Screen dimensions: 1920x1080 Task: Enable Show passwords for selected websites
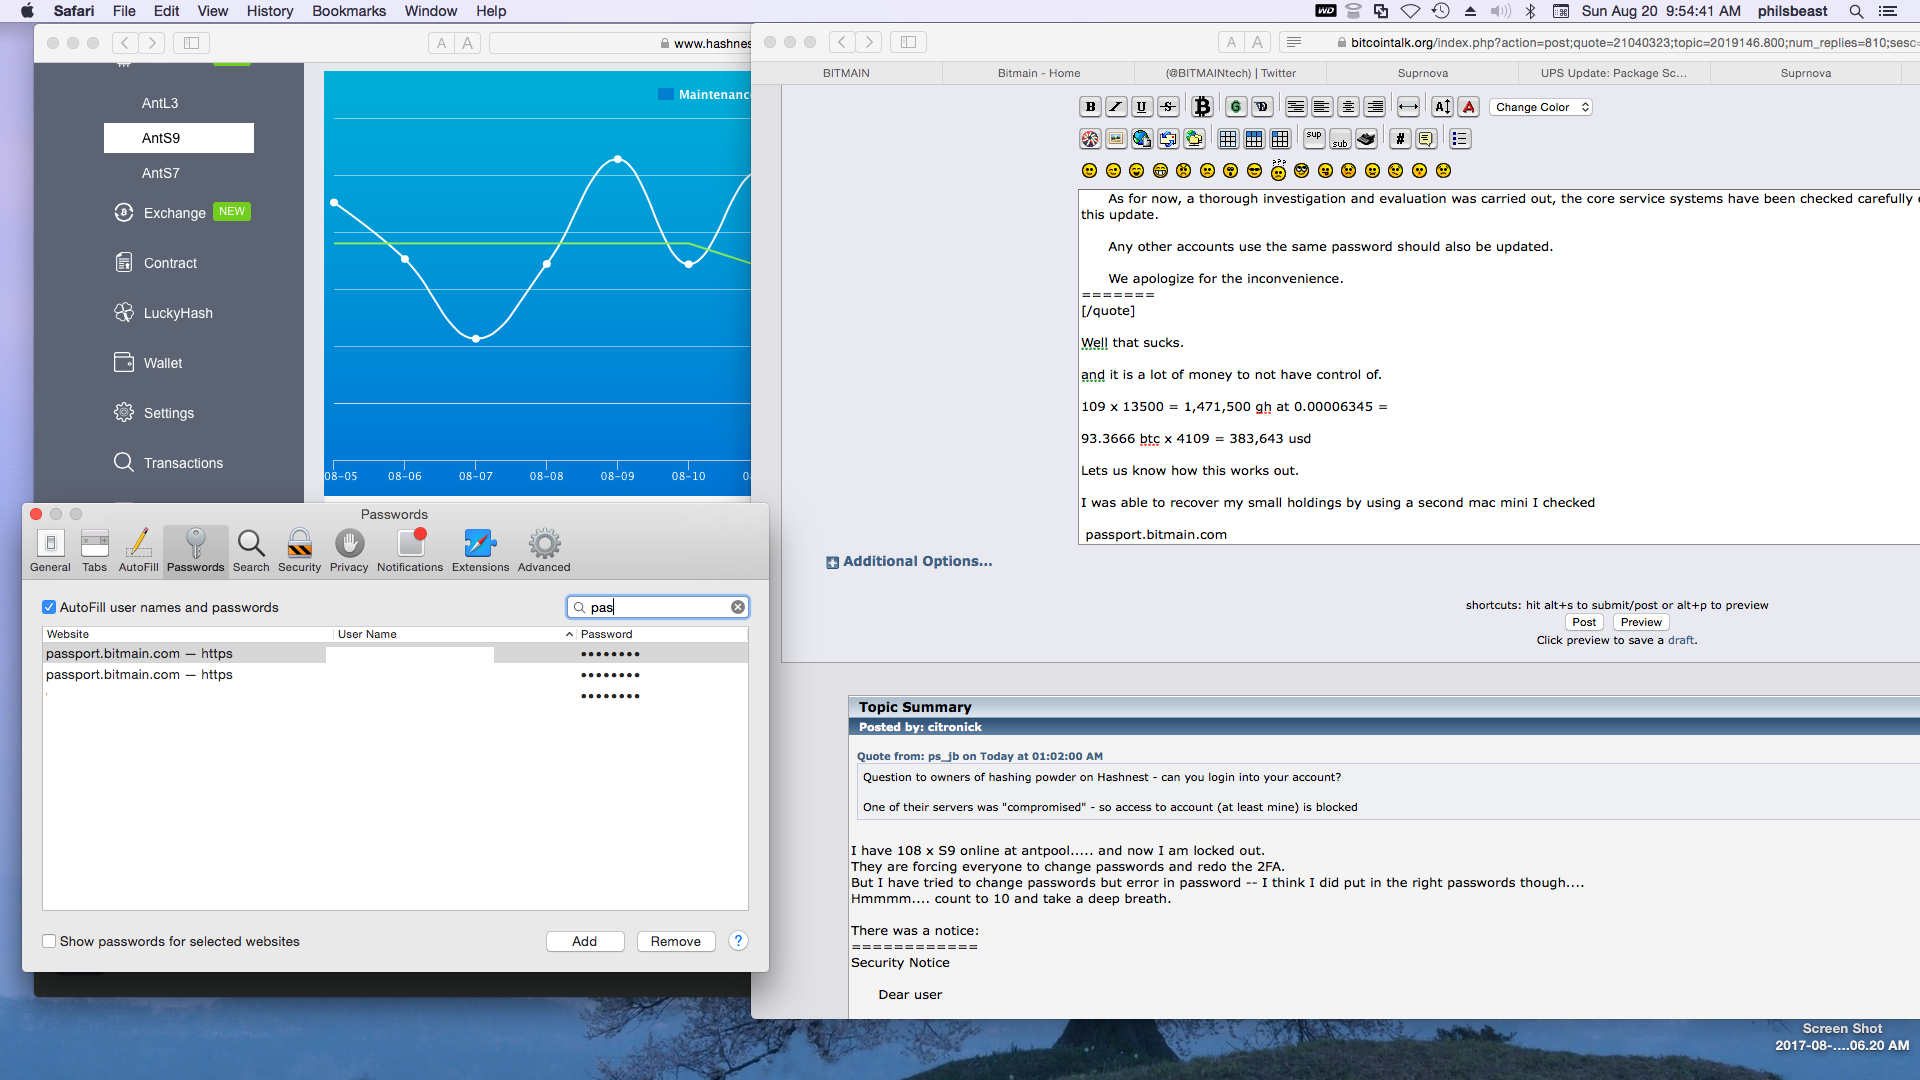click(x=49, y=941)
